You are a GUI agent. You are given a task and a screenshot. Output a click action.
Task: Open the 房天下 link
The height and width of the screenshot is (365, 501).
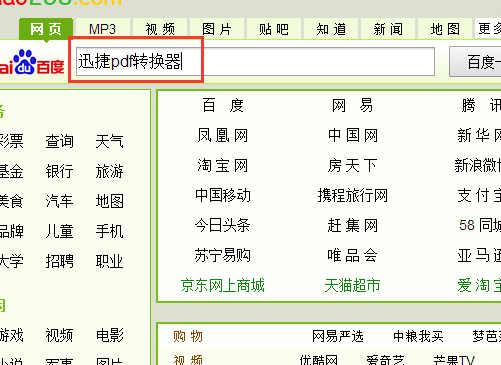[352, 165]
